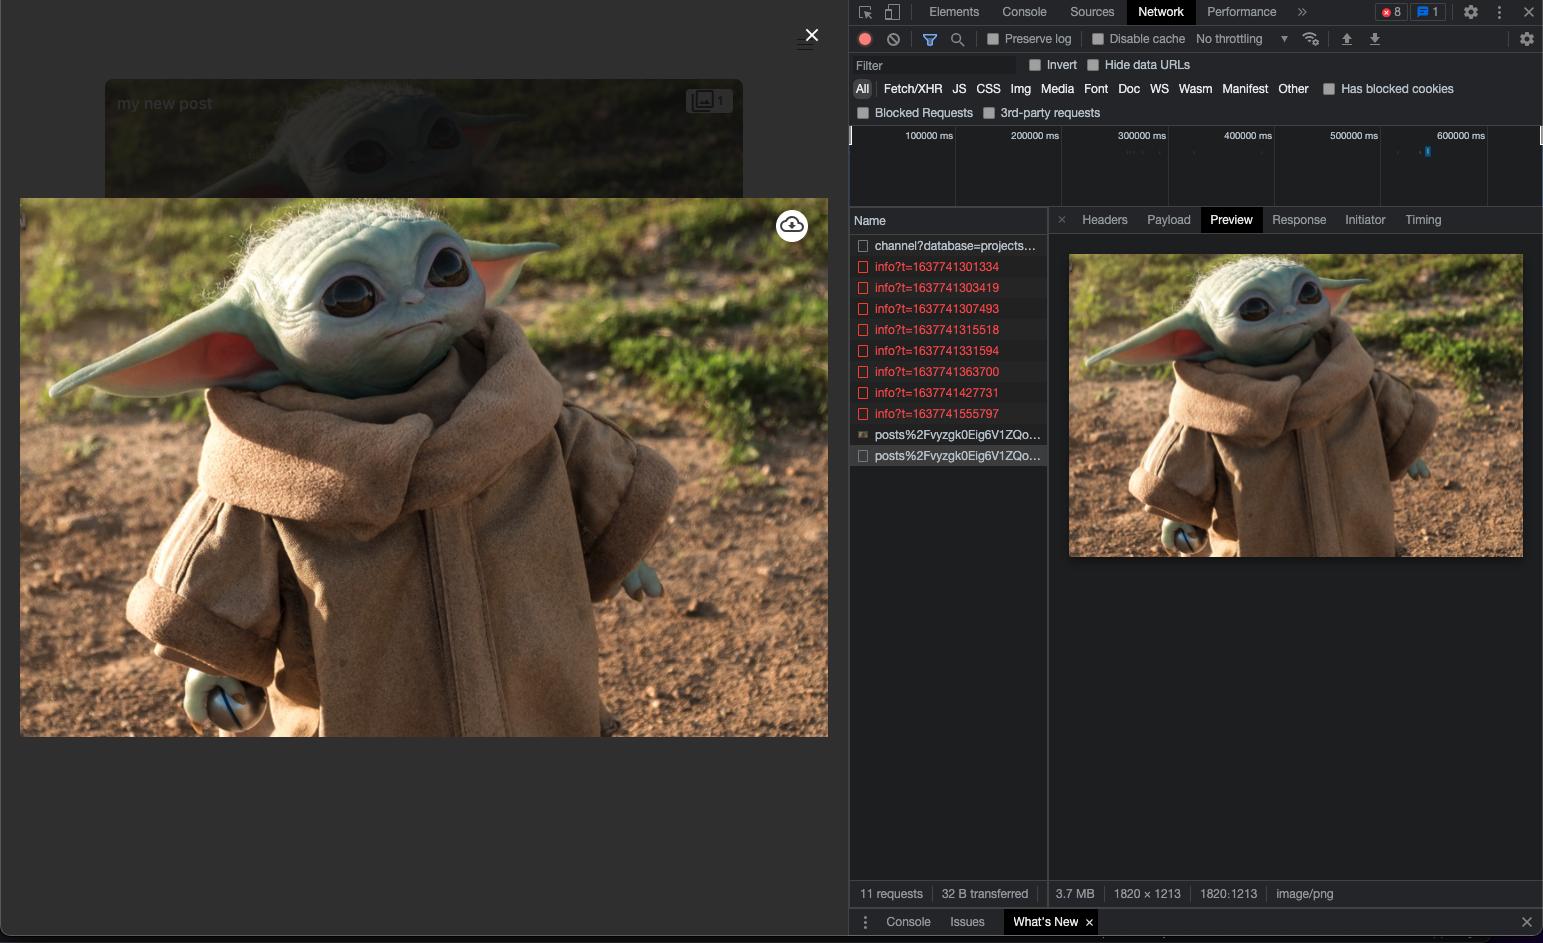This screenshot has width=1543, height=943.
Task: Enable Disable cache checkbox
Action: (x=1098, y=39)
